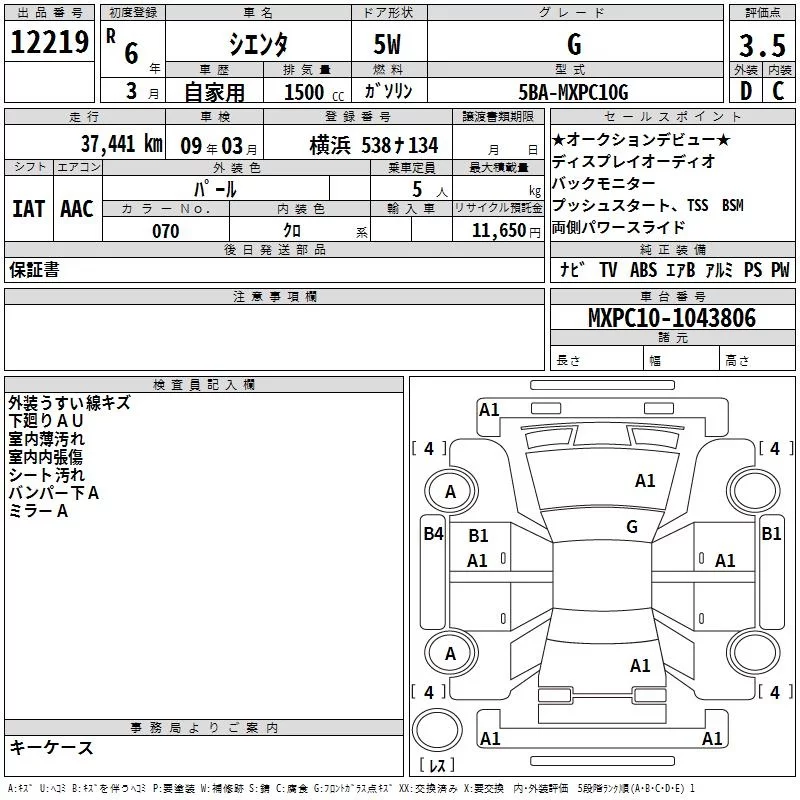Image resolution: width=800 pixels, height=800 pixels.
Task: Select inspector note 室内薄汚れ
Action: click(46, 439)
